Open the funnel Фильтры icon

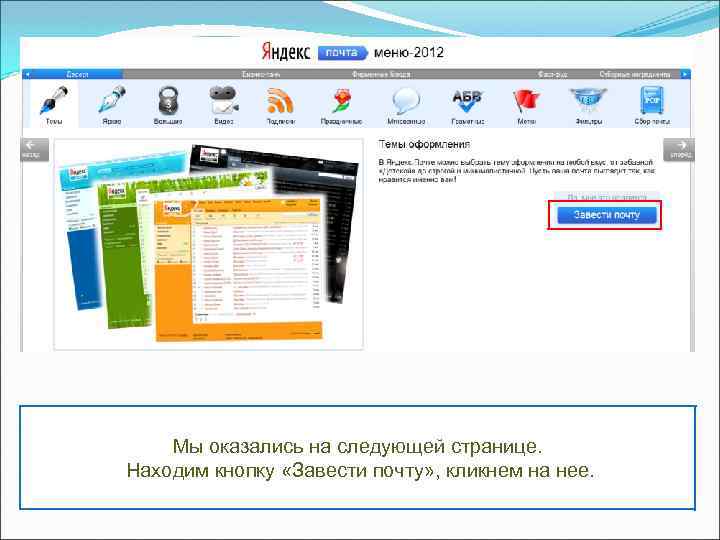[x=588, y=101]
